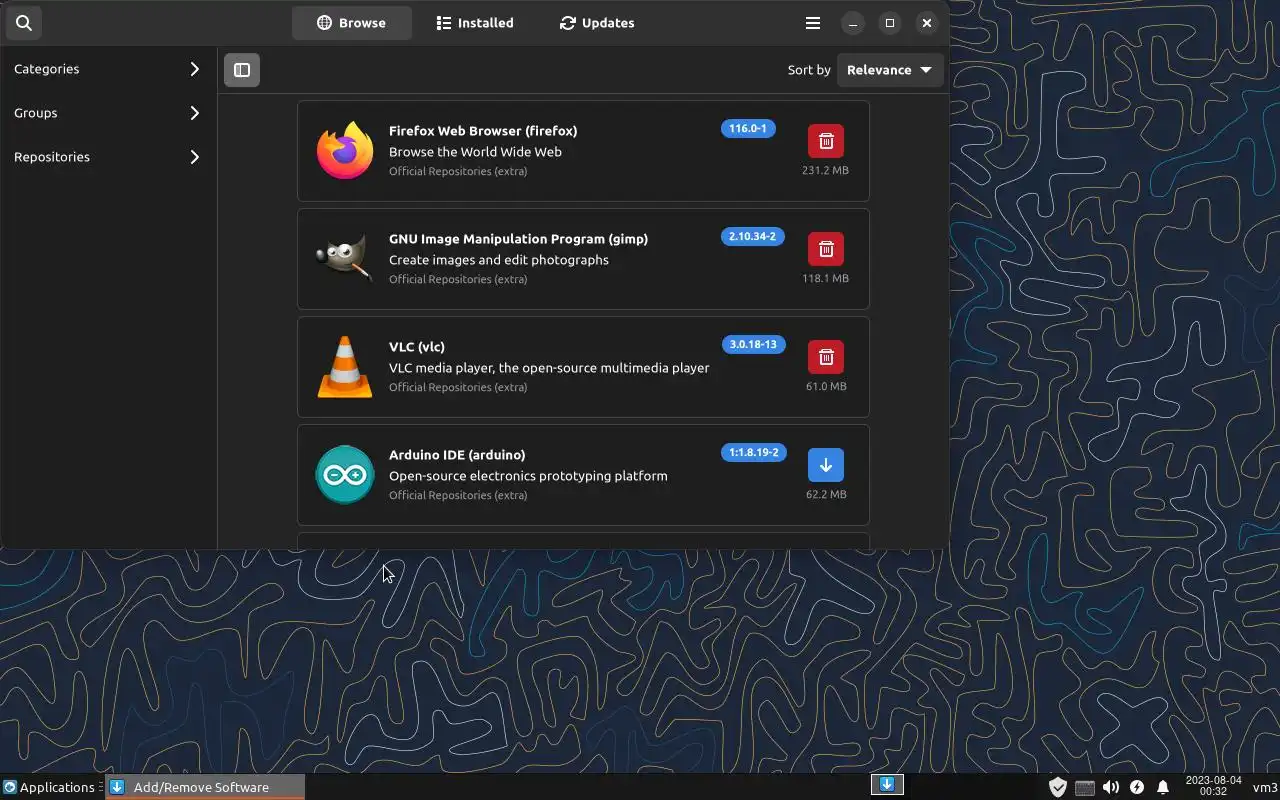The width and height of the screenshot is (1280, 800).
Task: Open Firefox Web Browser (firefox) title
Action: coord(483,131)
